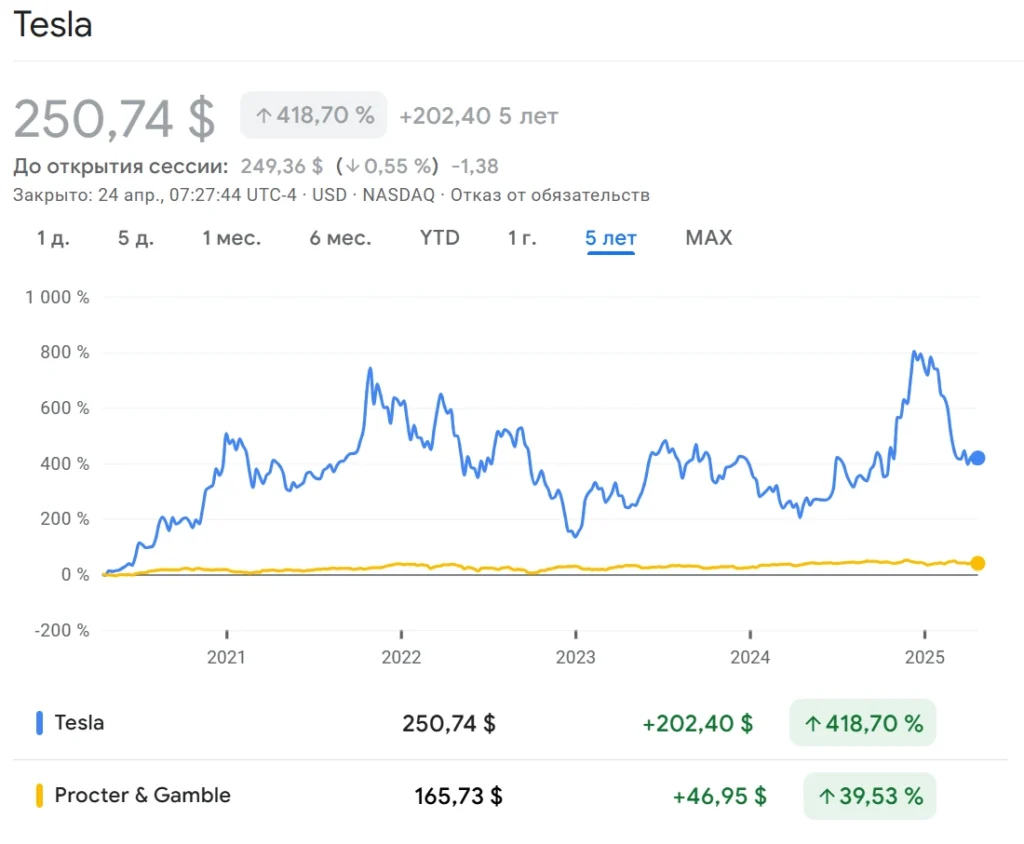Viewport: 1024px width, 844px height.
Task: Click the blue Tesla end-point marker on chart
Action: (x=977, y=458)
